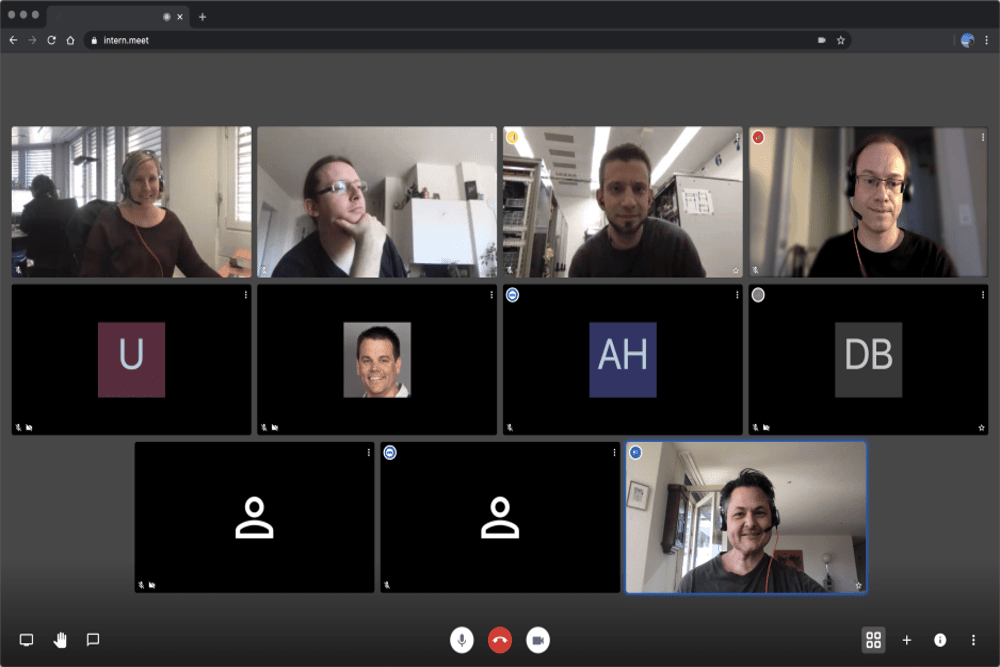Click the intern.meet address bar
This screenshot has width=1000, height=667.
[x=467, y=40]
